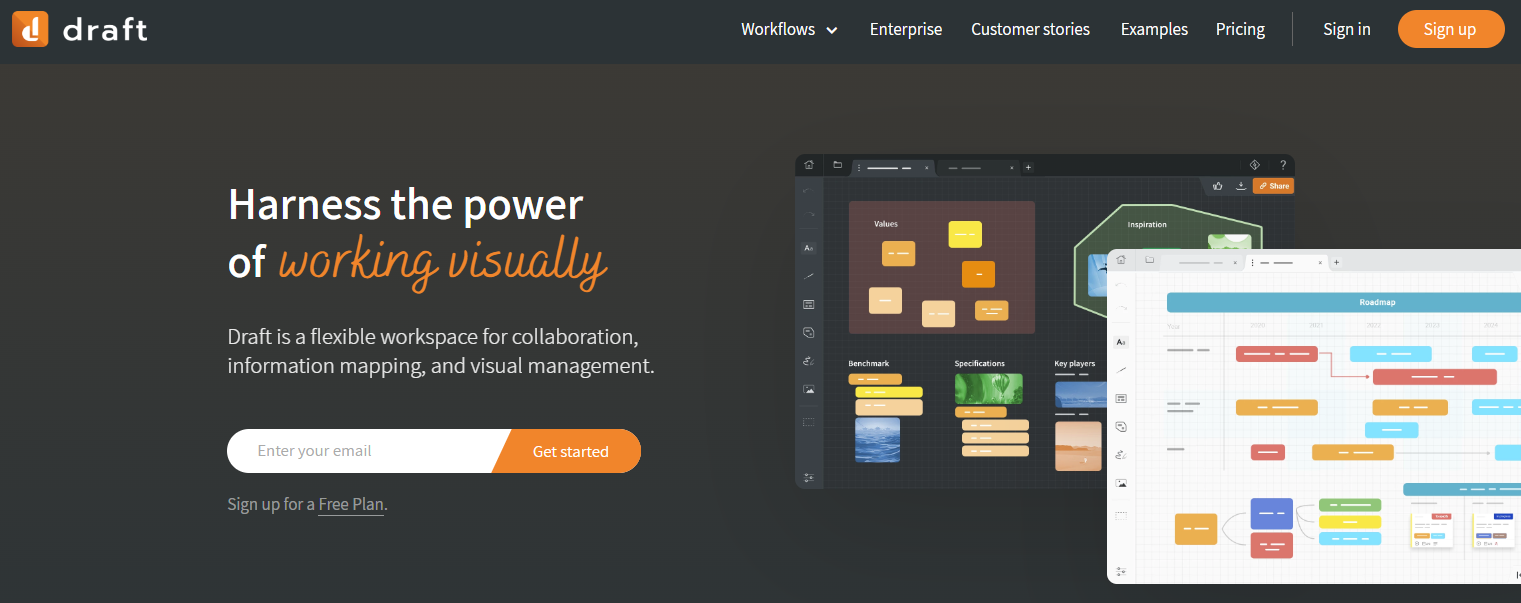Select the table tool in the dark window

[809, 304]
